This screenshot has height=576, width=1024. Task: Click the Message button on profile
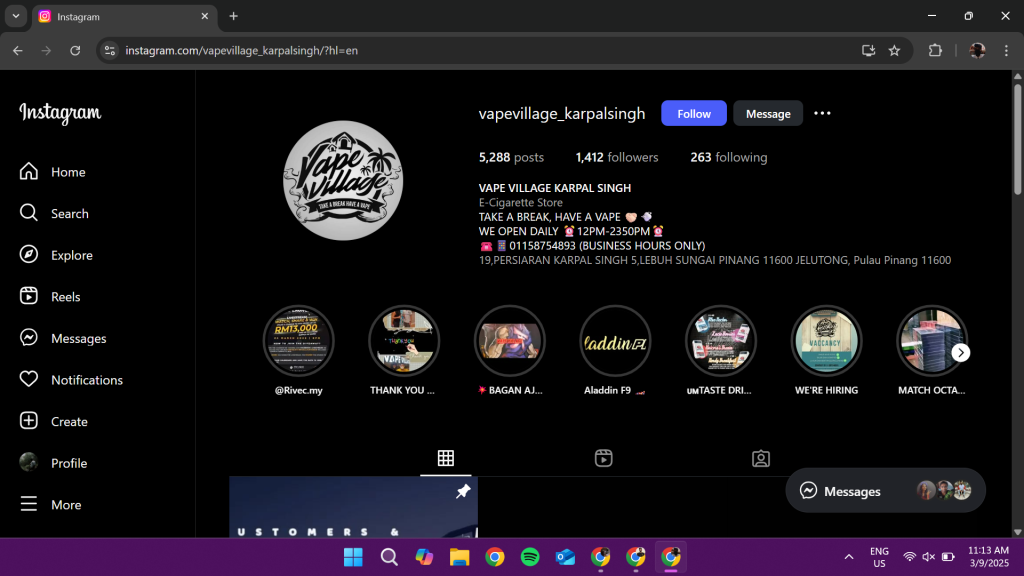point(768,114)
